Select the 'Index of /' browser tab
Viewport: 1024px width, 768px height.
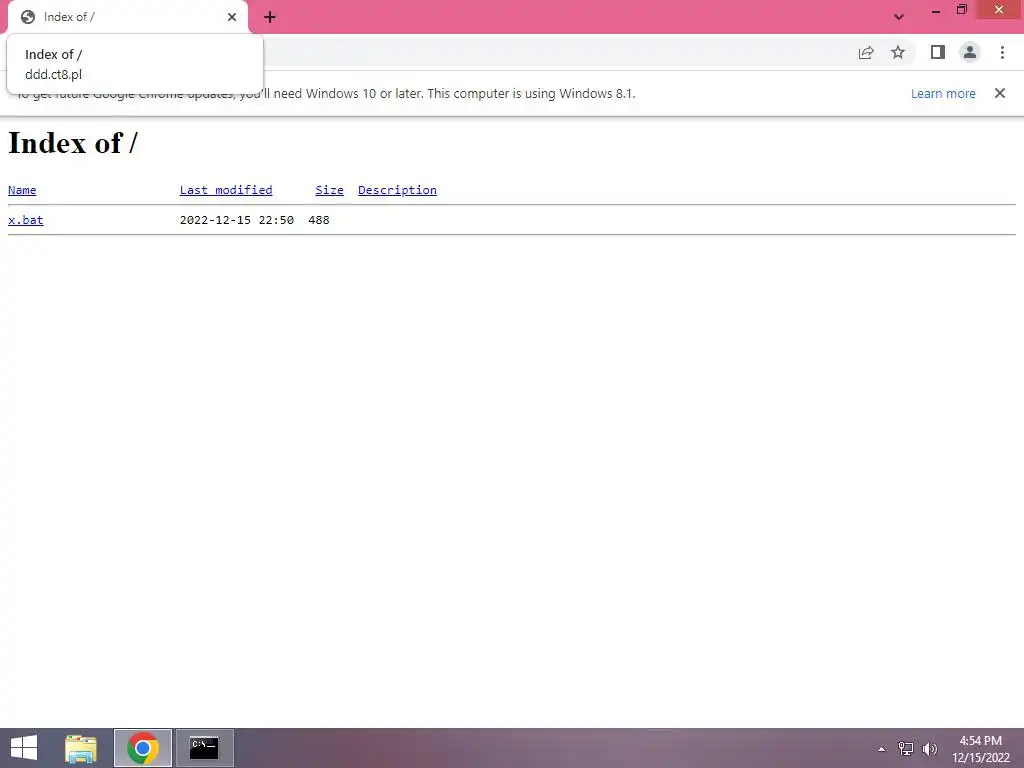[127, 17]
